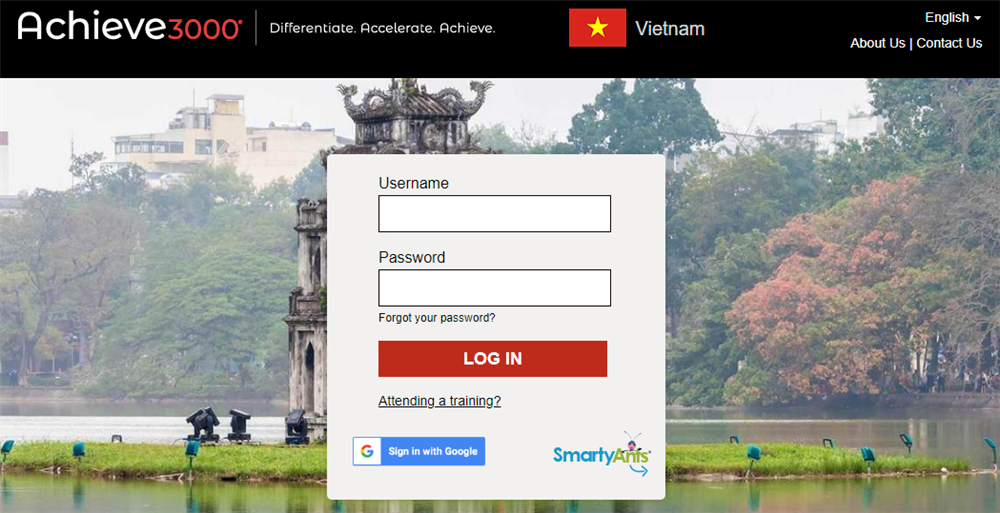Screen dimensions: 1000x513
Task: Click the Achieve3000 logo
Action: pos(130,27)
